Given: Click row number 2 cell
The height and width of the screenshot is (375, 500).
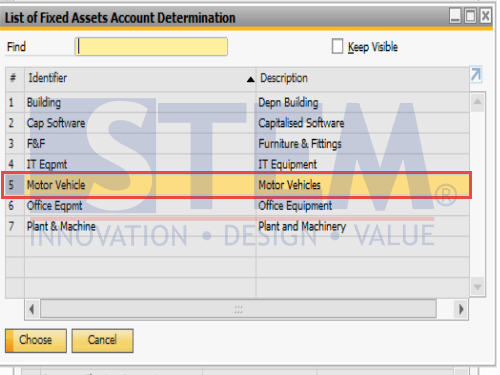Looking at the screenshot, I should [15, 123].
